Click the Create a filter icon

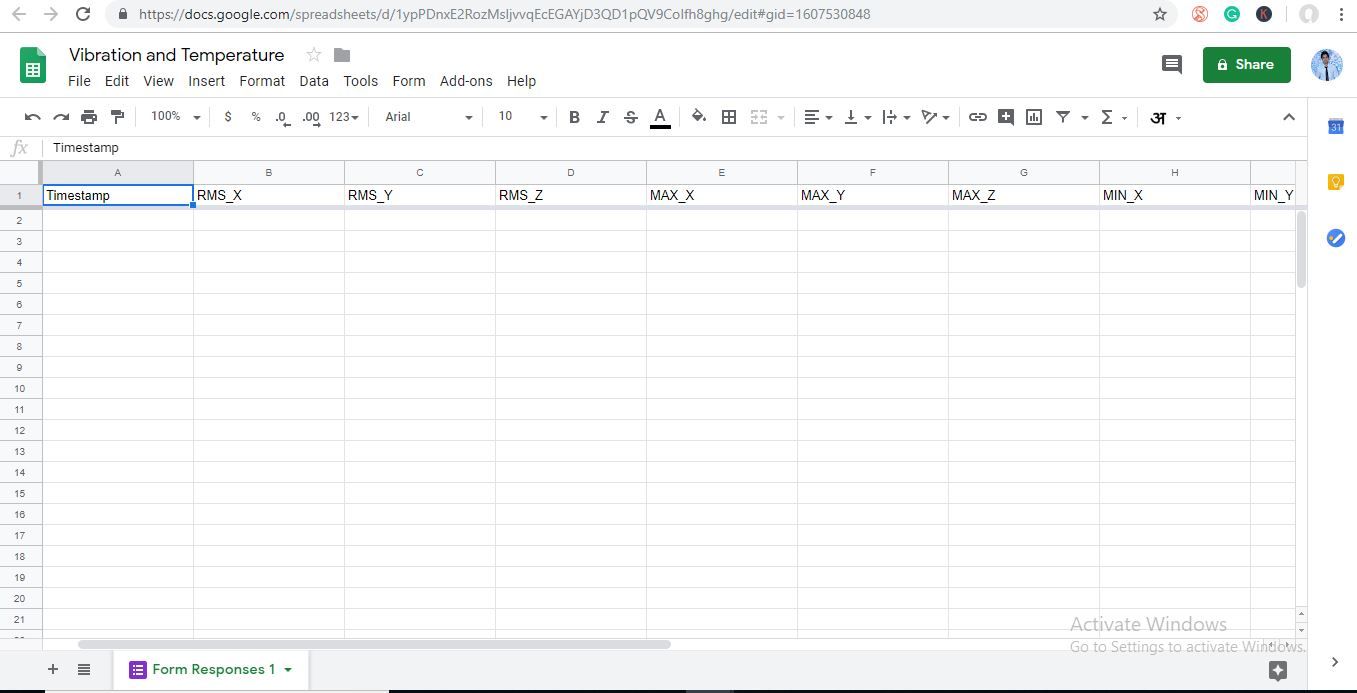coord(1063,117)
